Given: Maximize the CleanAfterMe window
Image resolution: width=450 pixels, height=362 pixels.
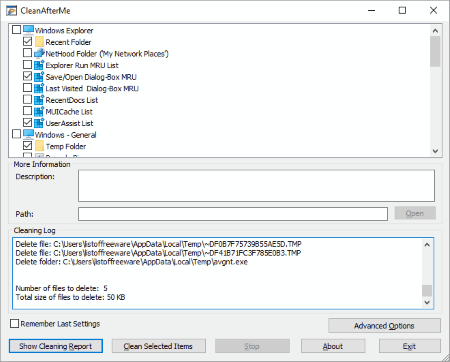Looking at the screenshot, I should (x=402, y=10).
